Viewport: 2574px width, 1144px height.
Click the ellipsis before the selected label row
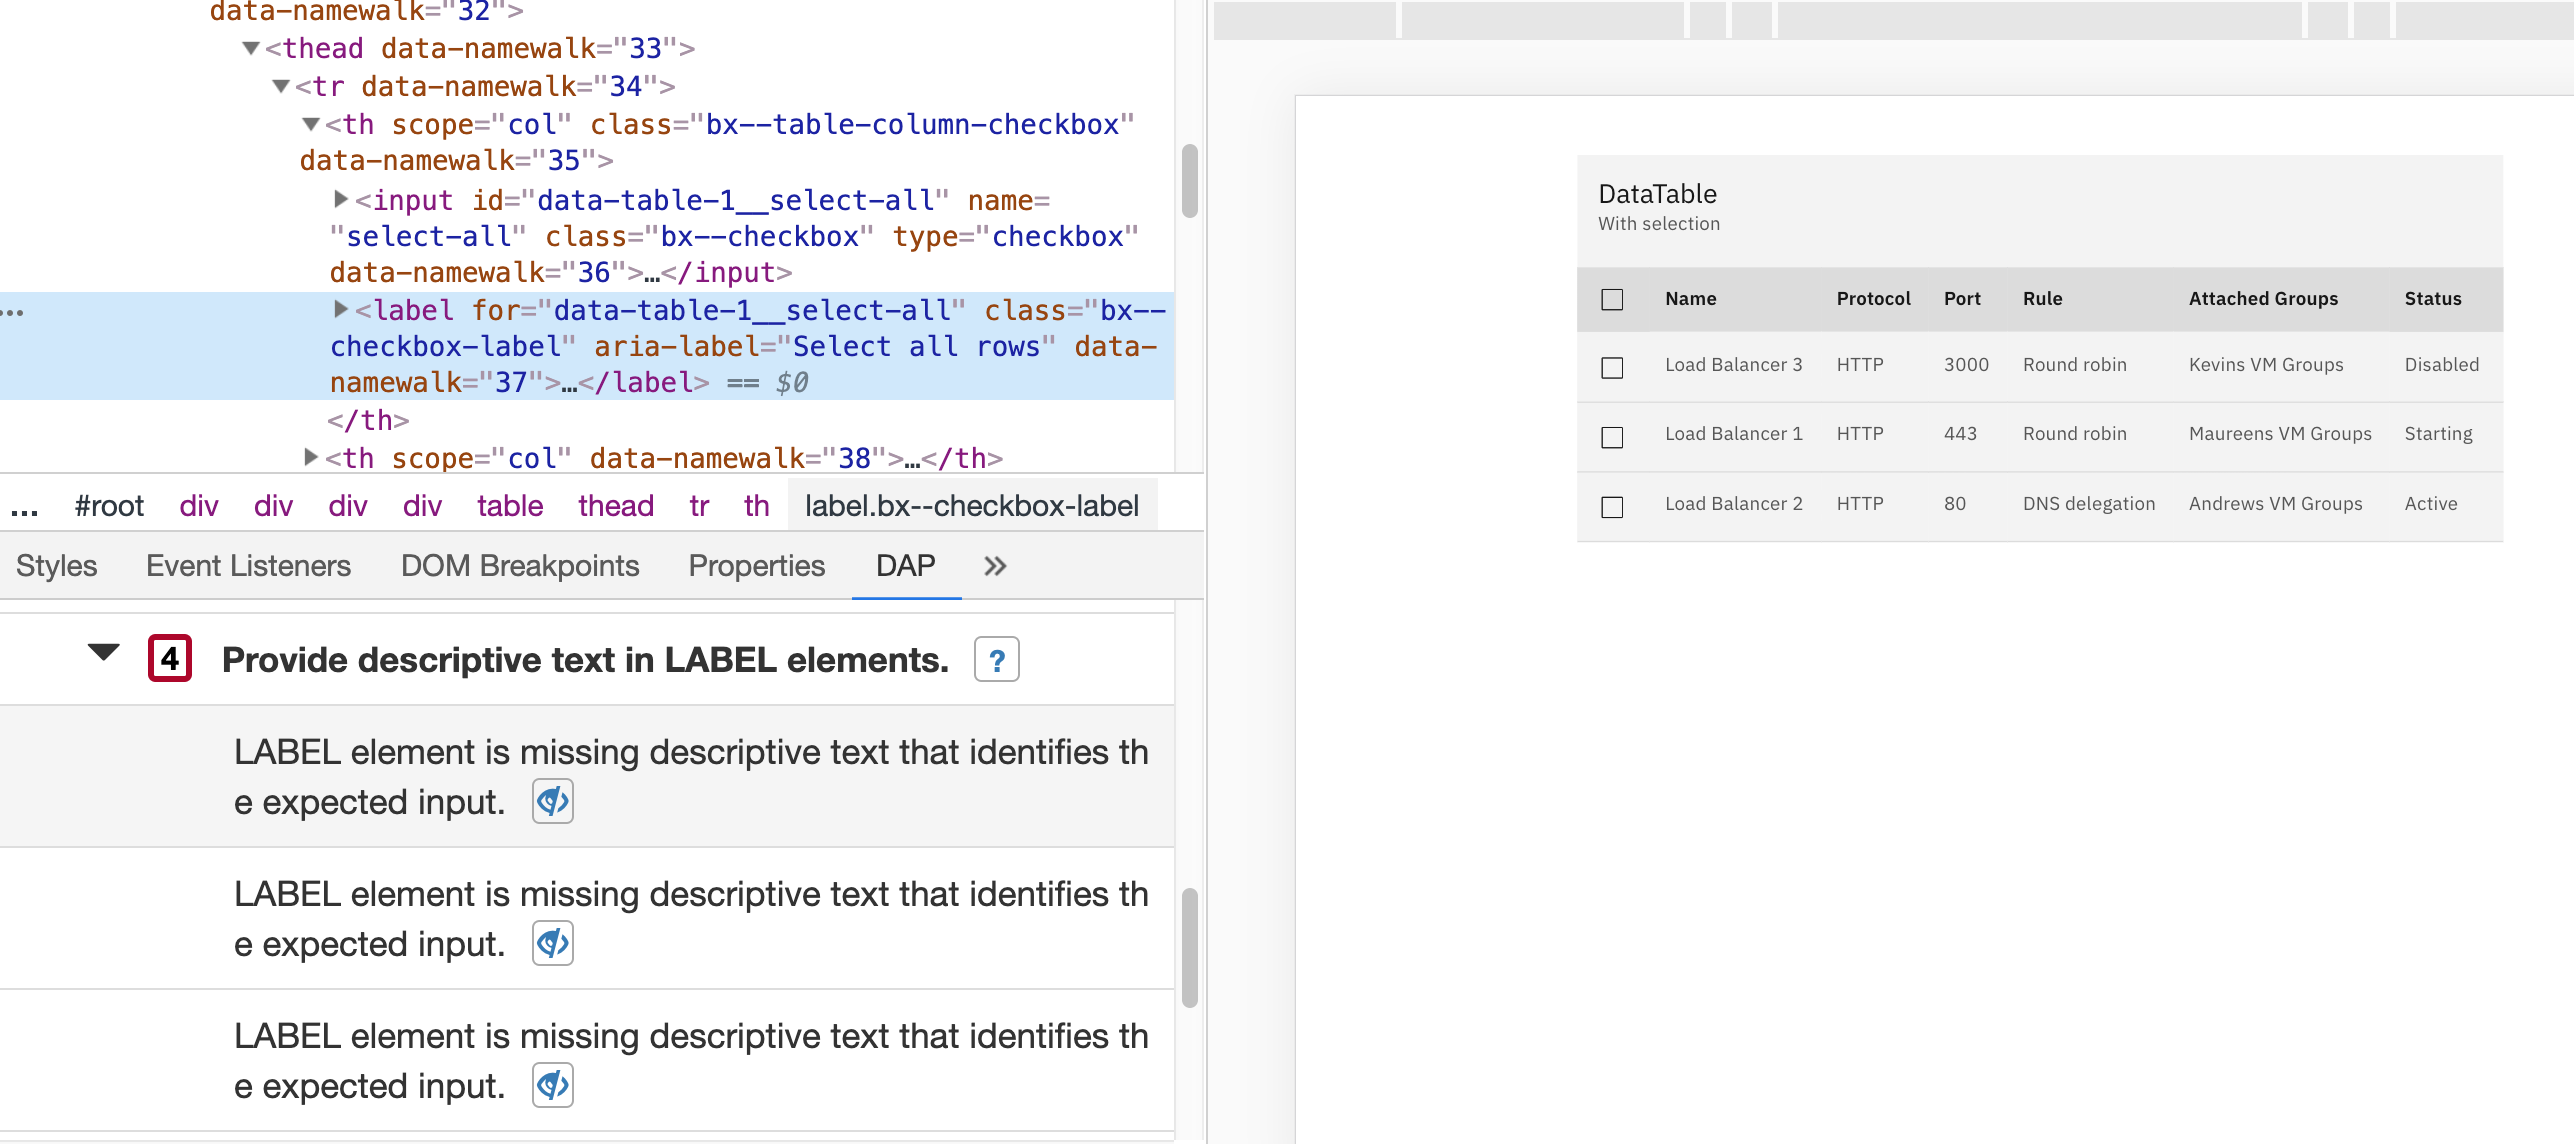[x=13, y=313]
